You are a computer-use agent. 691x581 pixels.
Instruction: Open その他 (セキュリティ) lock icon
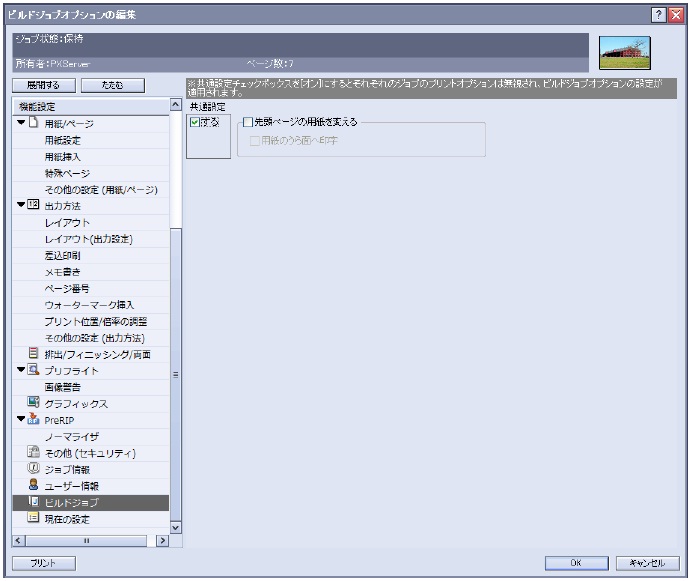click(33, 452)
